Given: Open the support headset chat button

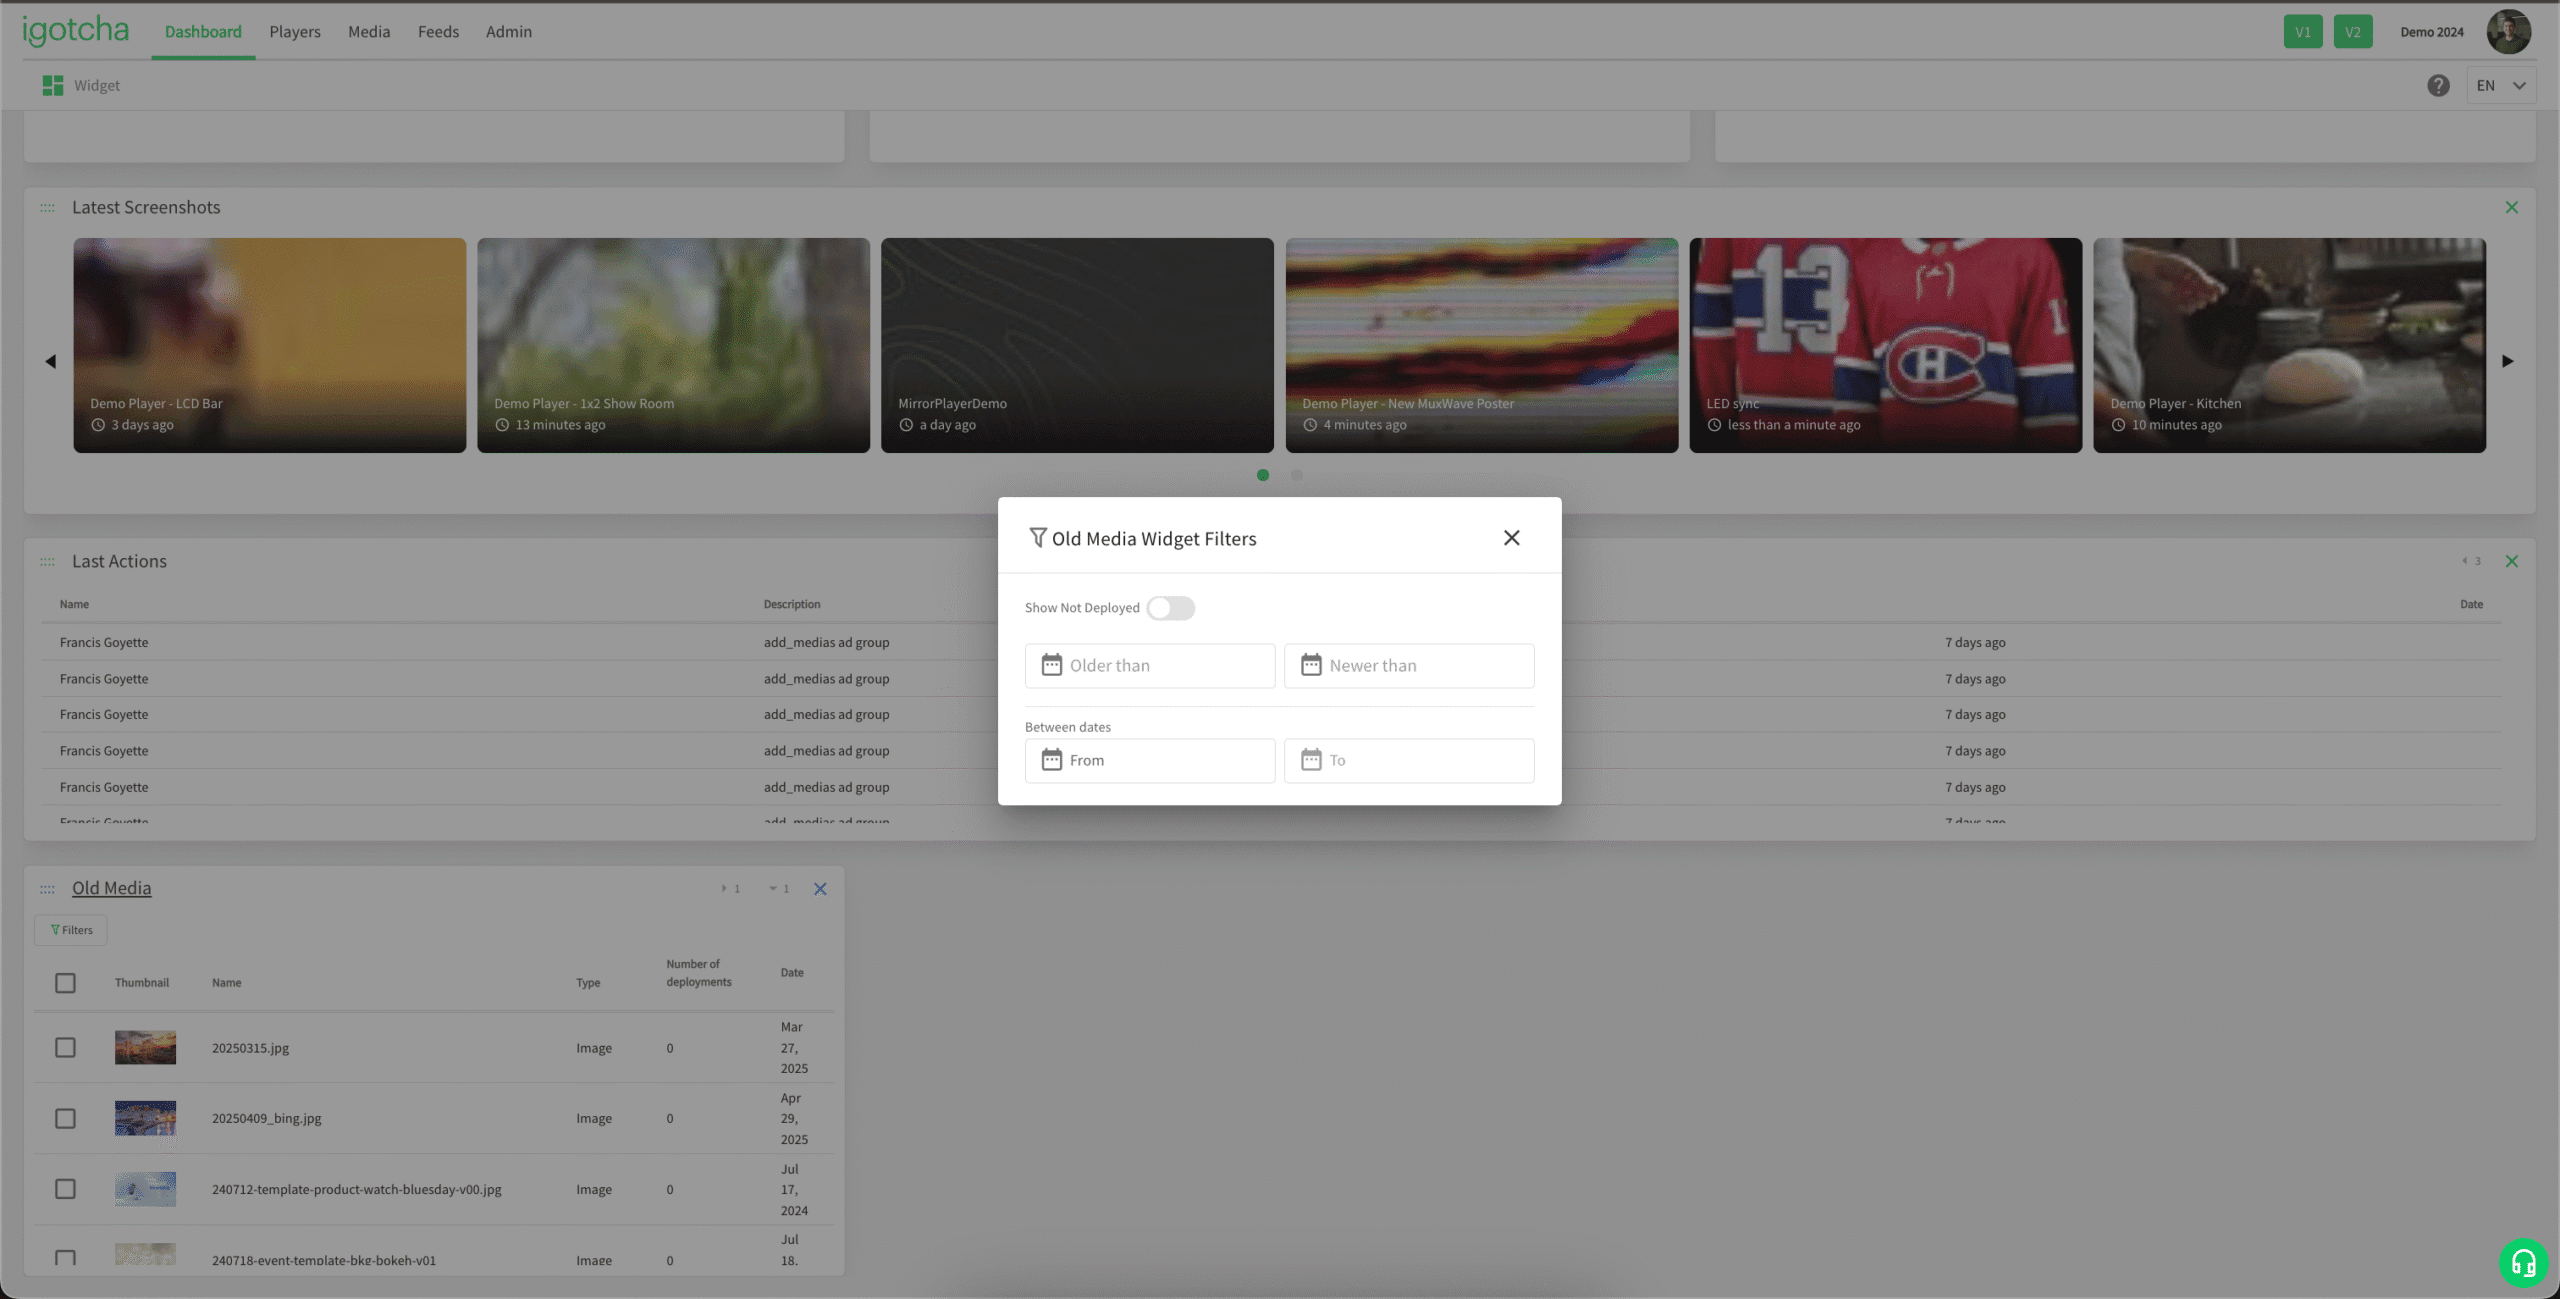Looking at the screenshot, I should click(2523, 1263).
